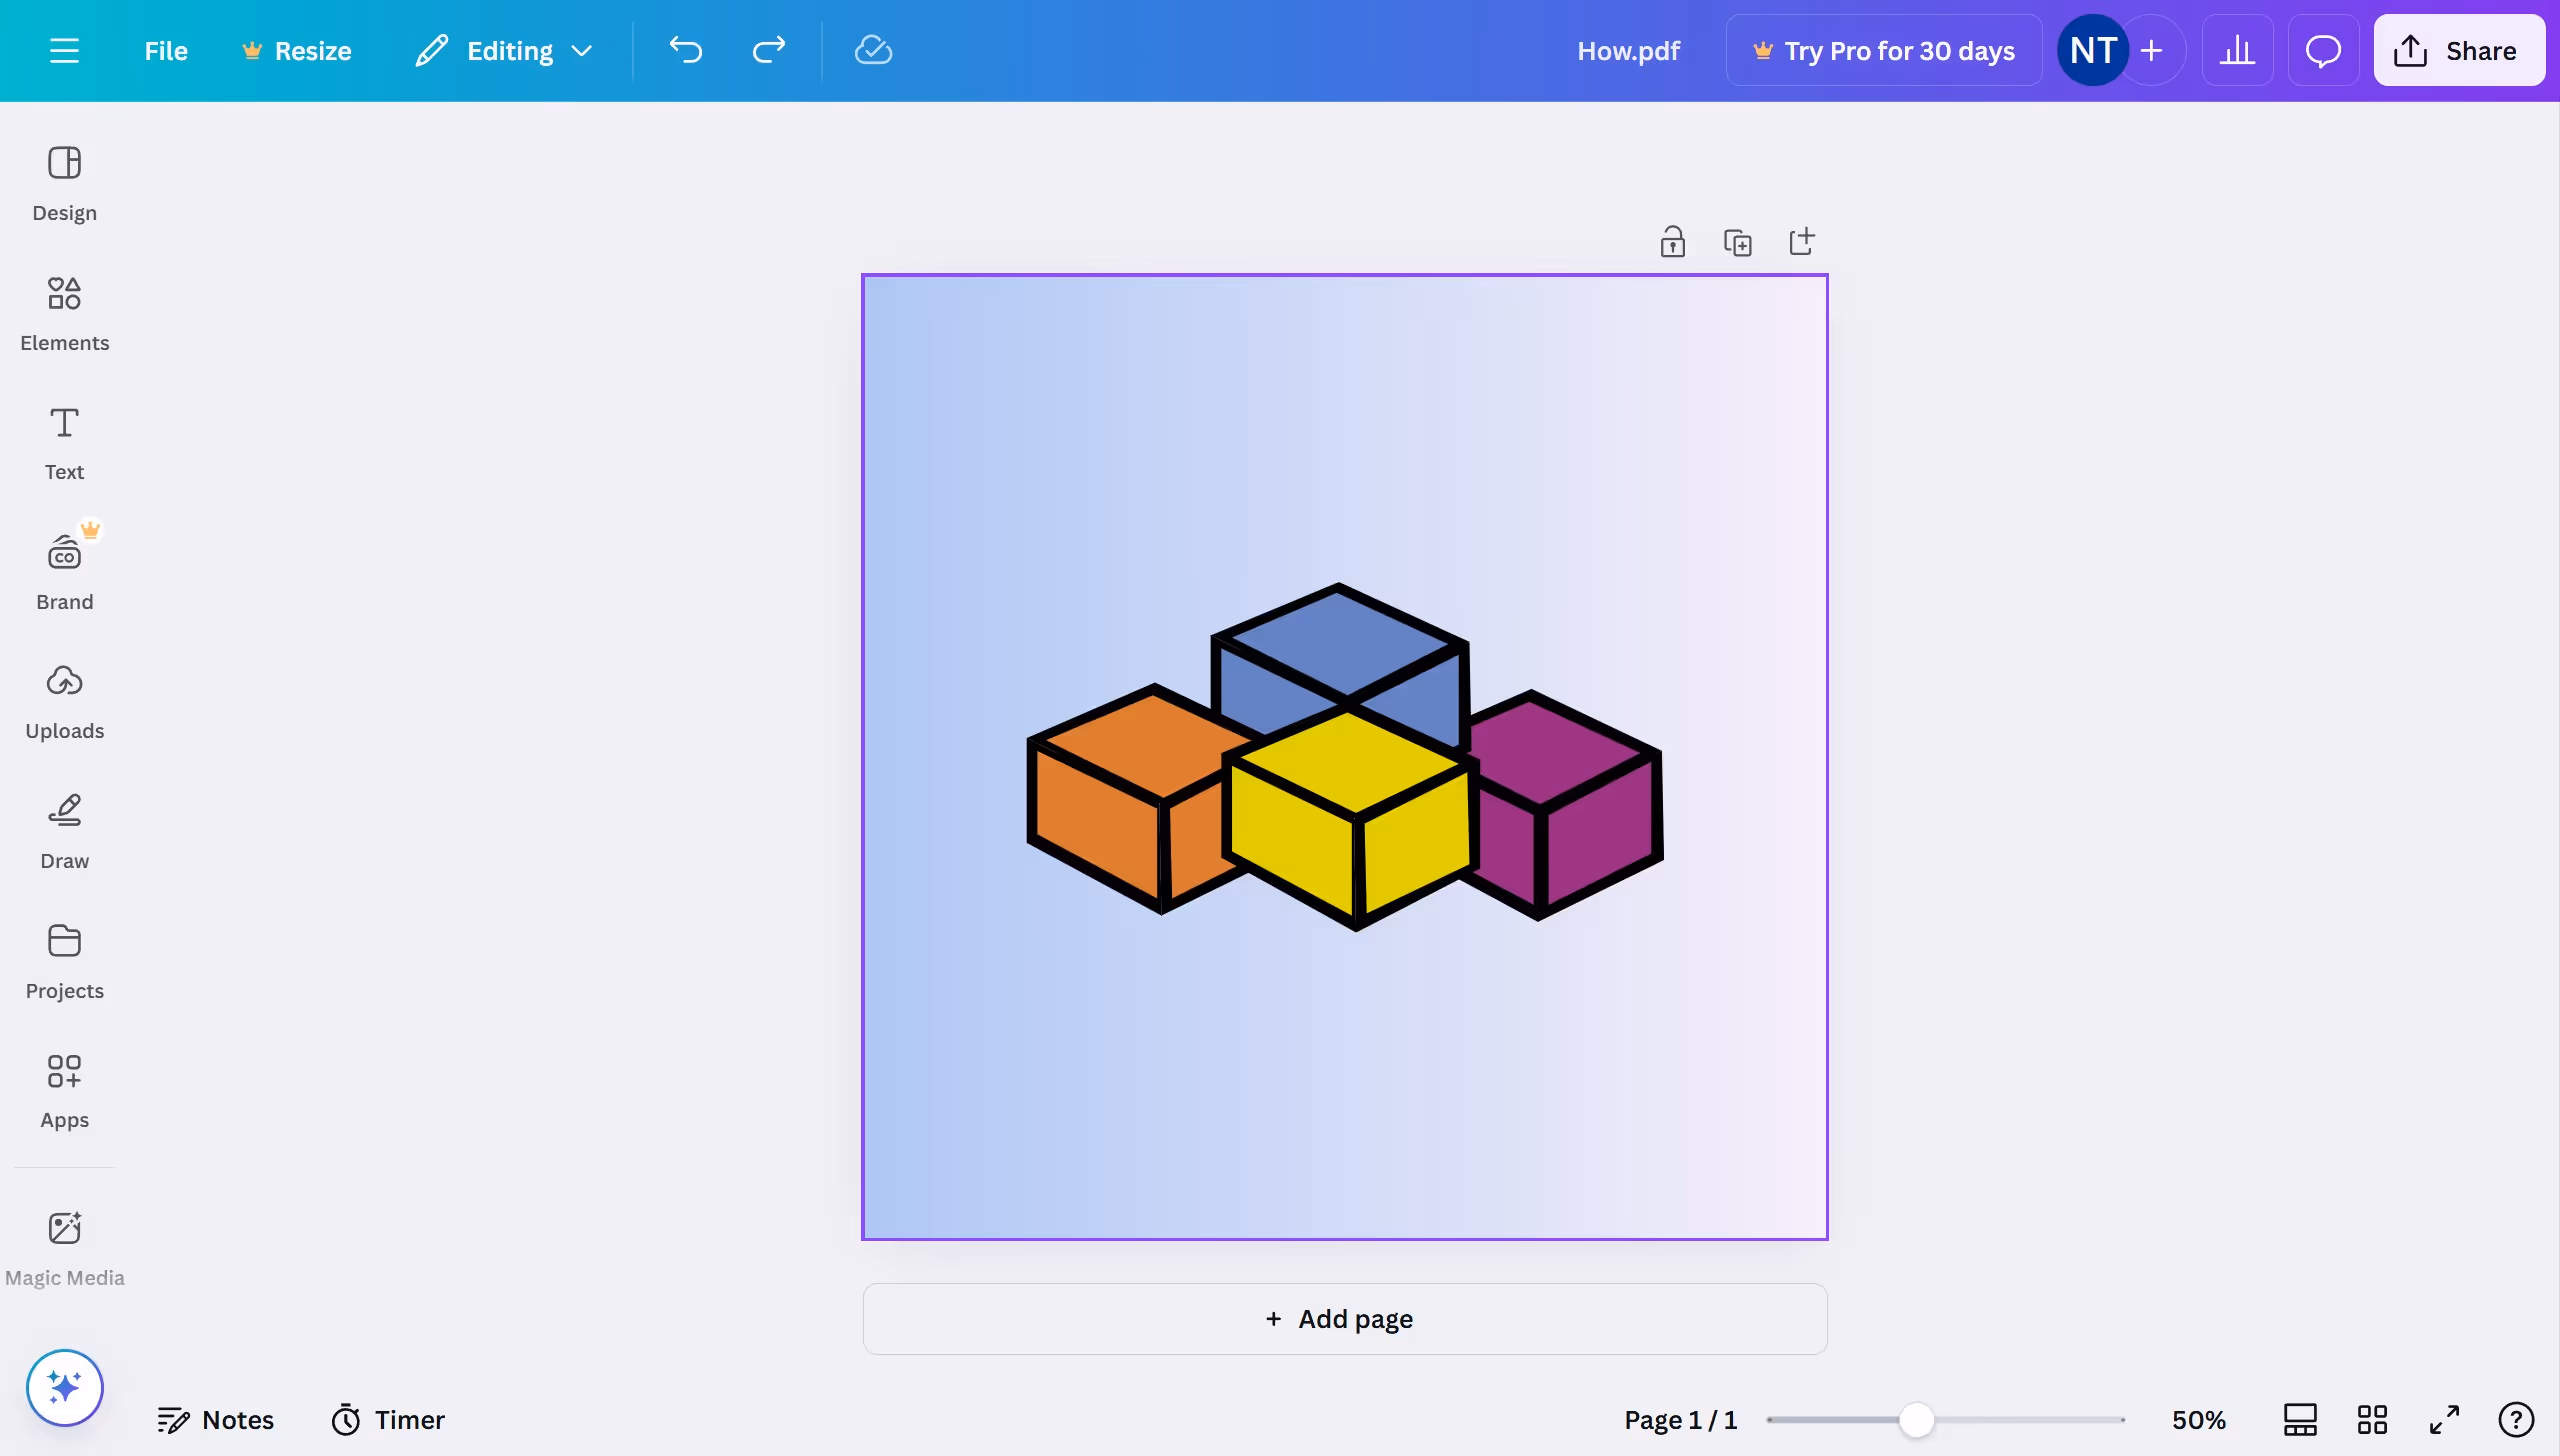Select the Draw tool

64,831
